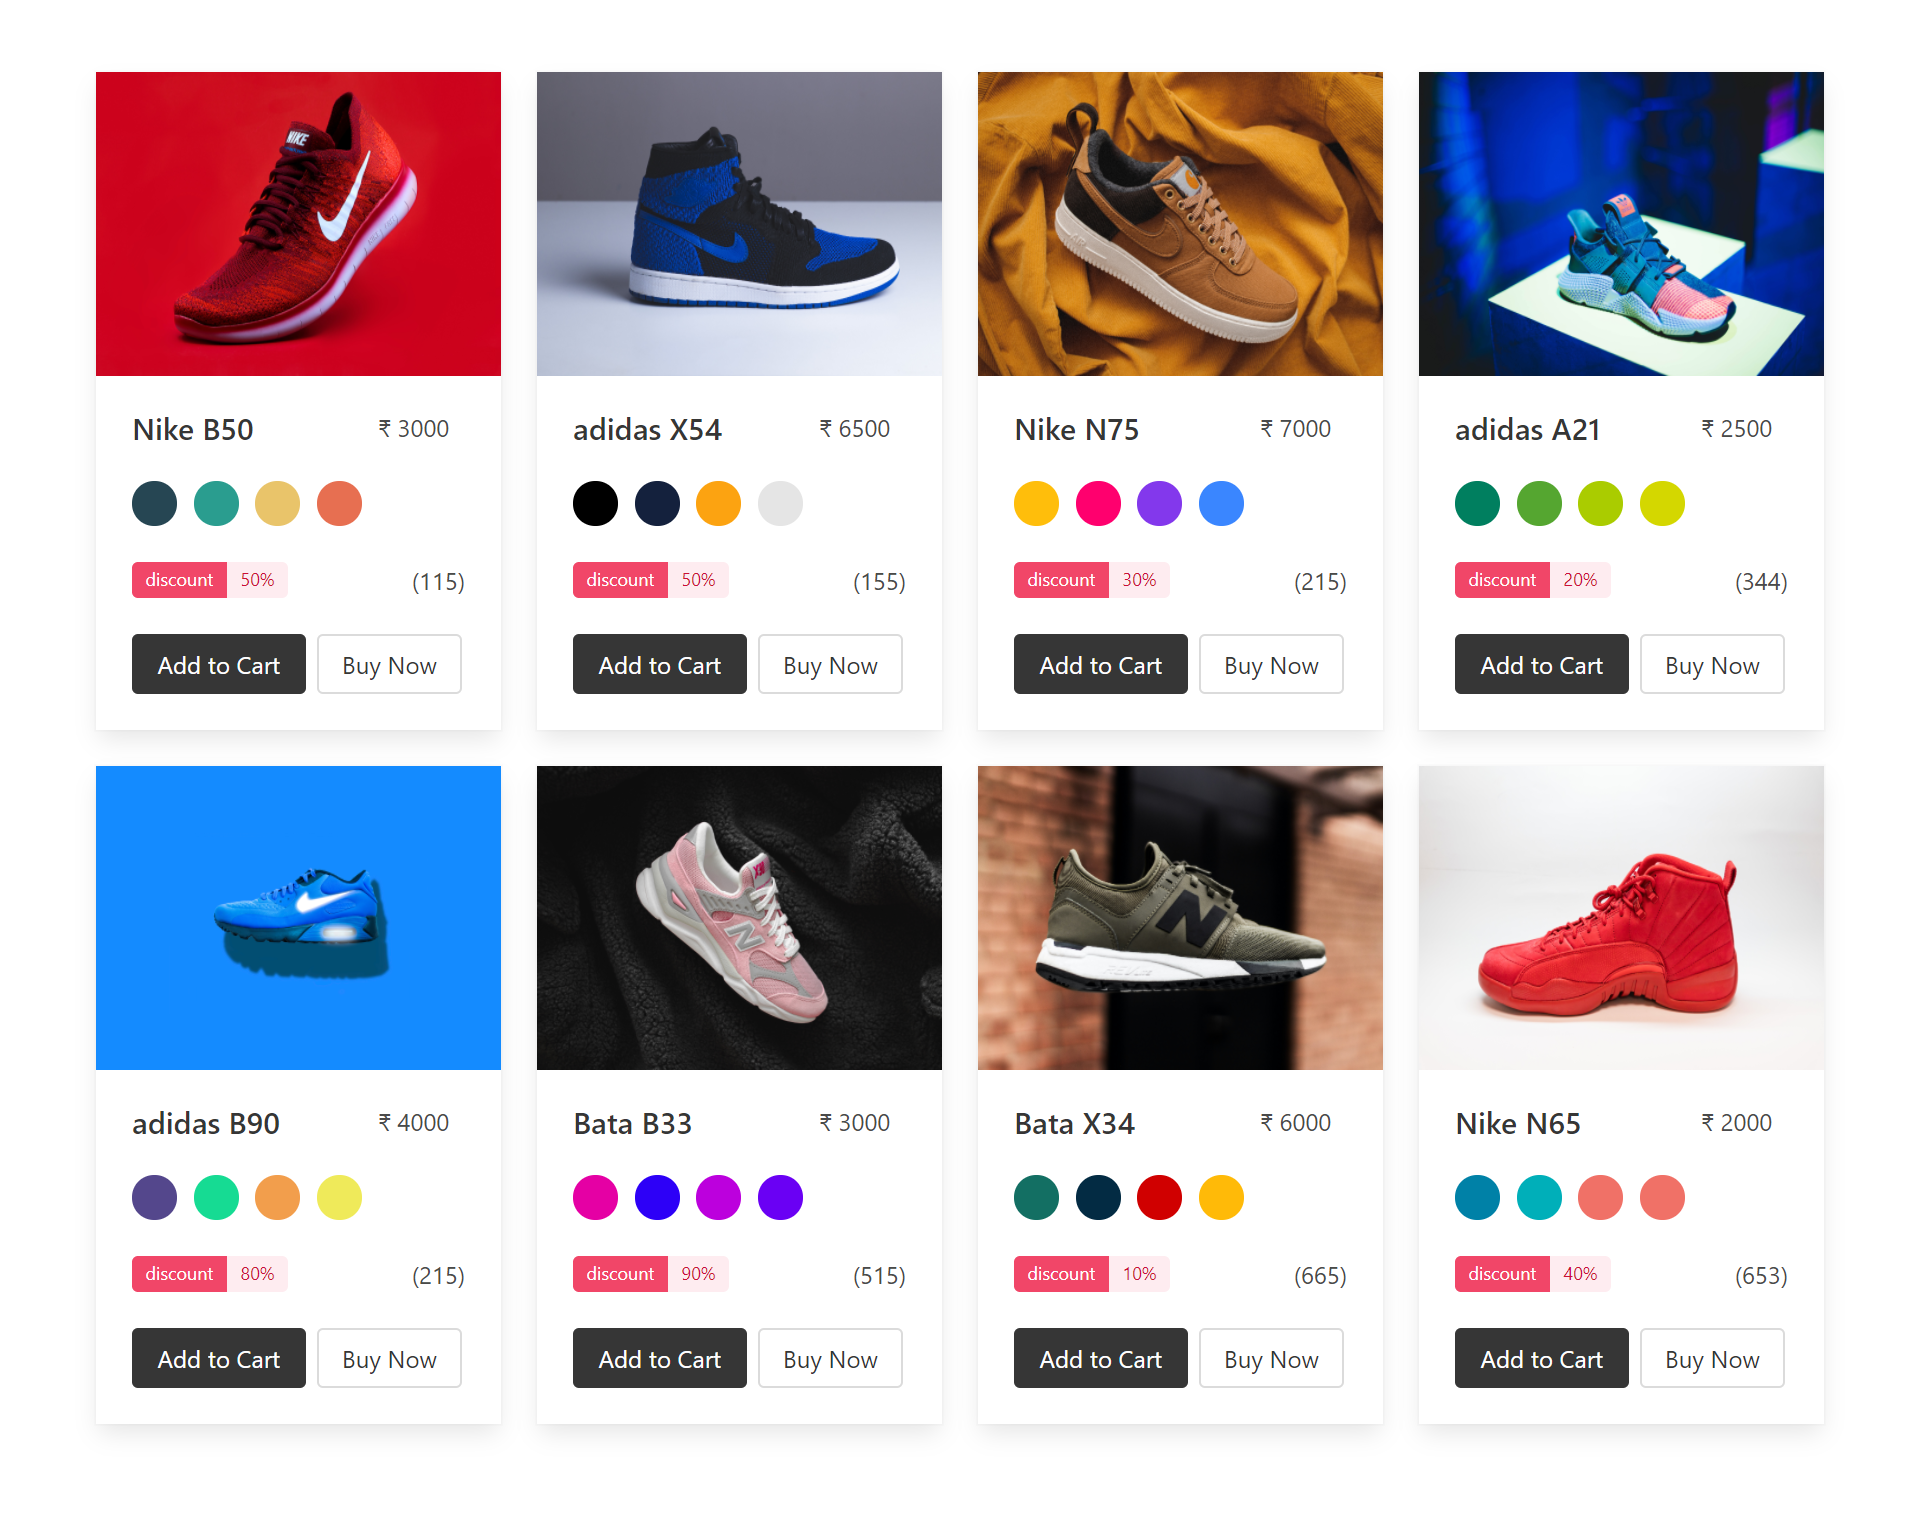Open the Nike N75 brown shoe image
The image size is (1920, 1537).
tap(1180, 224)
